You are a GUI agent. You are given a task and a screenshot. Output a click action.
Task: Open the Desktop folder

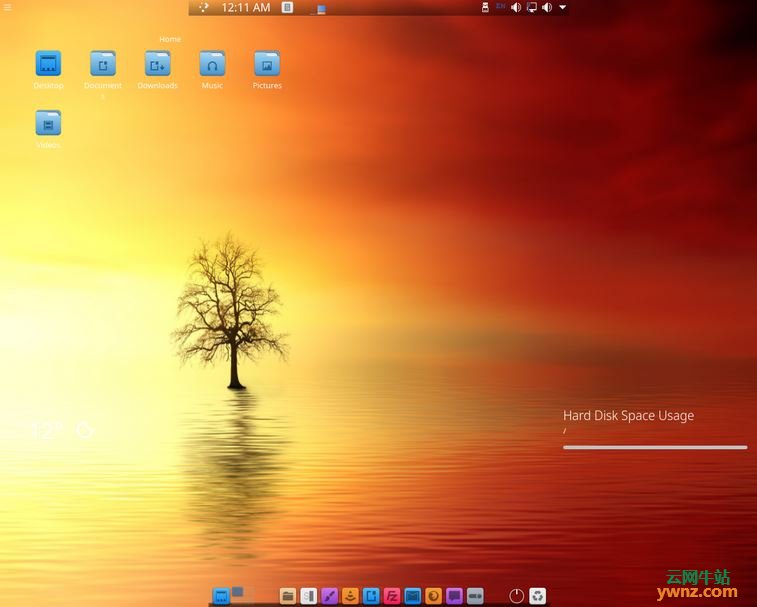point(48,64)
